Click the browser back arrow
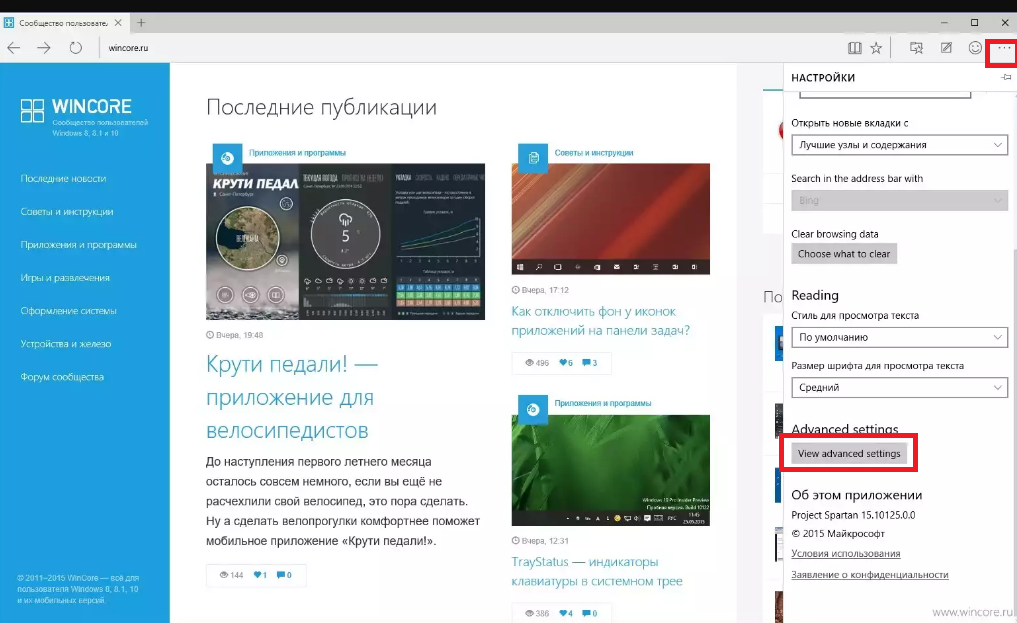Viewport: 1017px width, 623px height. click(x=13, y=48)
